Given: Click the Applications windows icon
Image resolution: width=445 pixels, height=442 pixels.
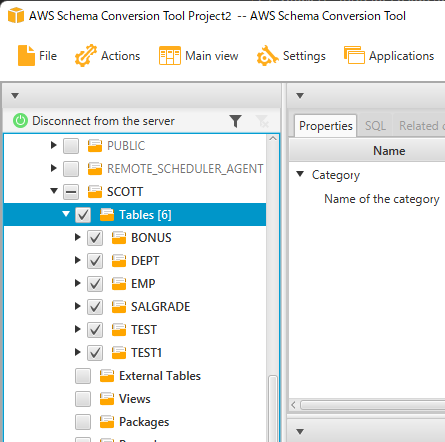Looking at the screenshot, I should (354, 55).
